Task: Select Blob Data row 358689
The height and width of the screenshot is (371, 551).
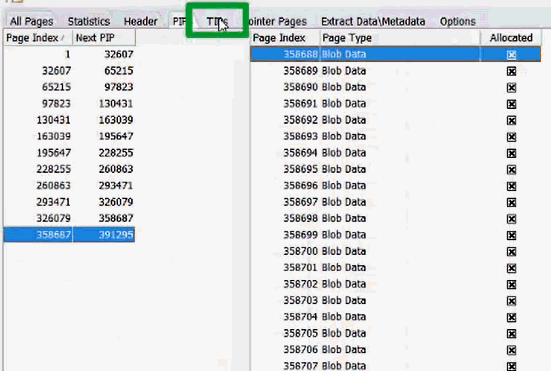Action: pyautogui.click(x=396, y=71)
